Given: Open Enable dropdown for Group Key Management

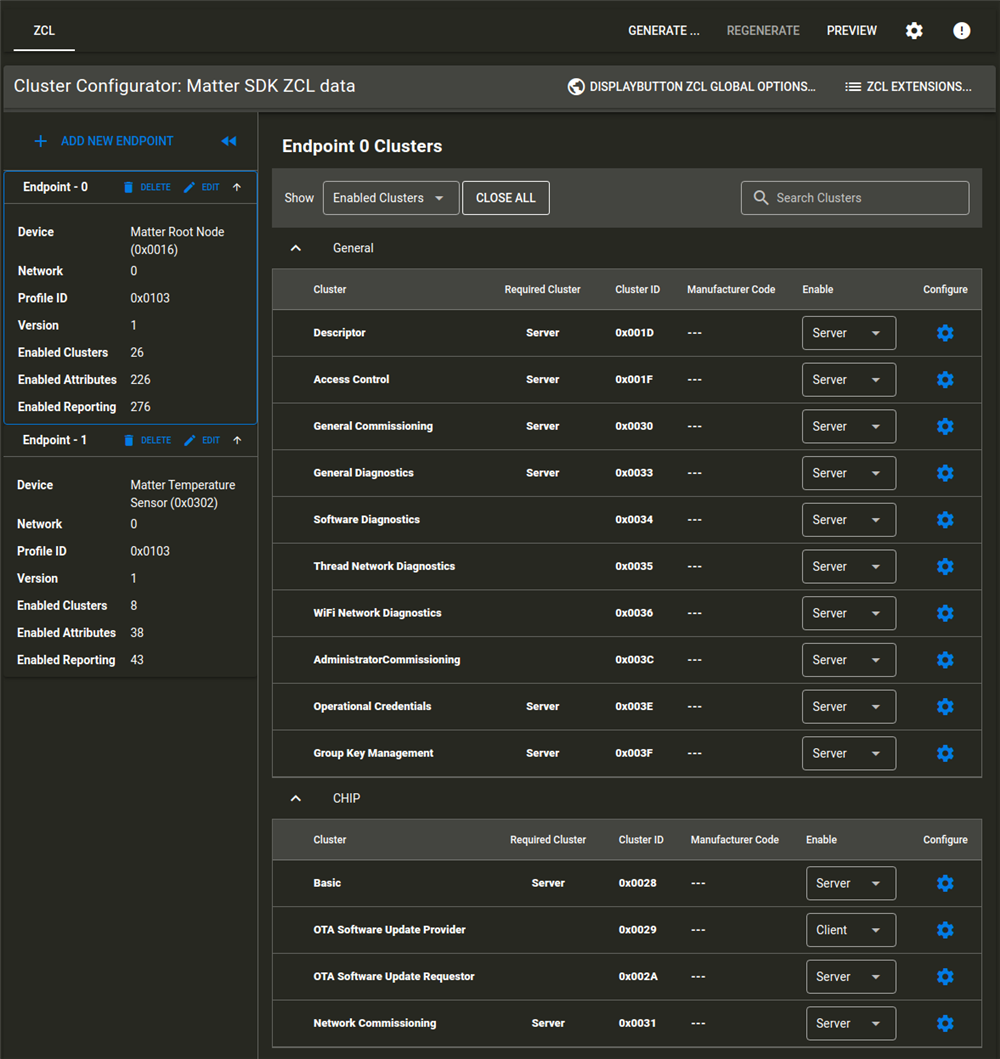Looking at the screenshot, I should (x=849, y=753).
